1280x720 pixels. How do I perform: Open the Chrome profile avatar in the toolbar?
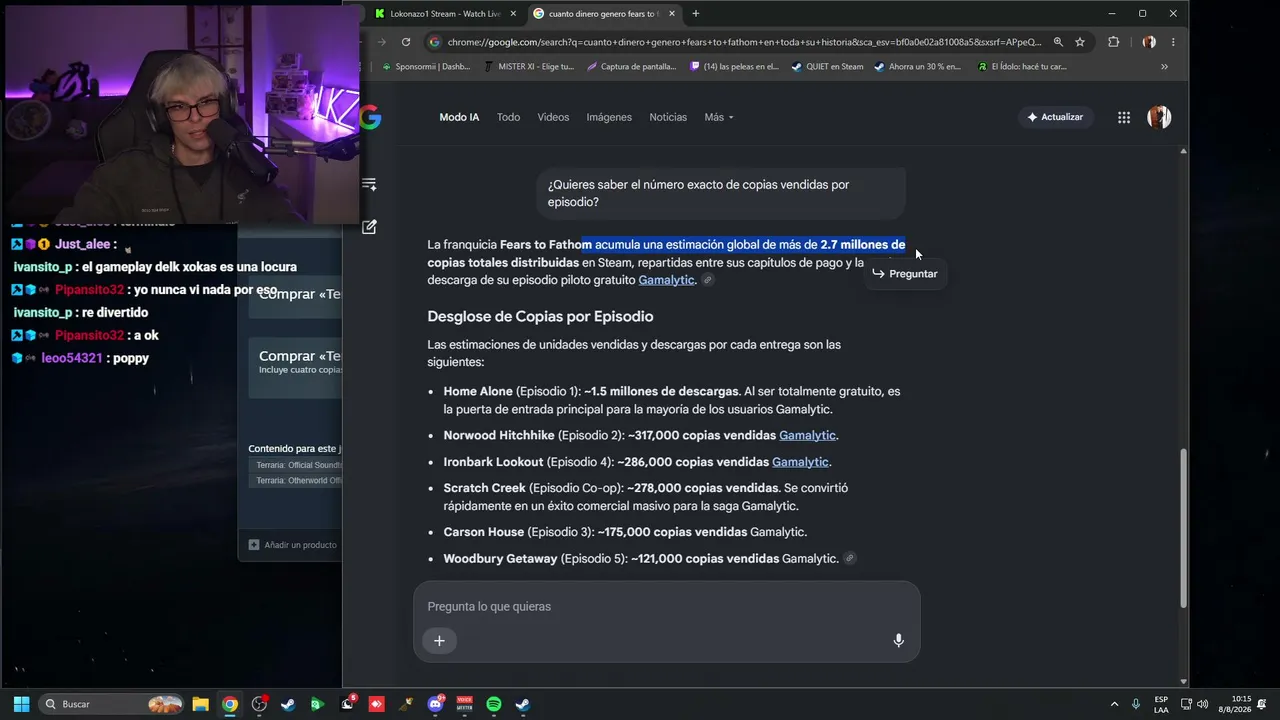(x=1149, y=42)
